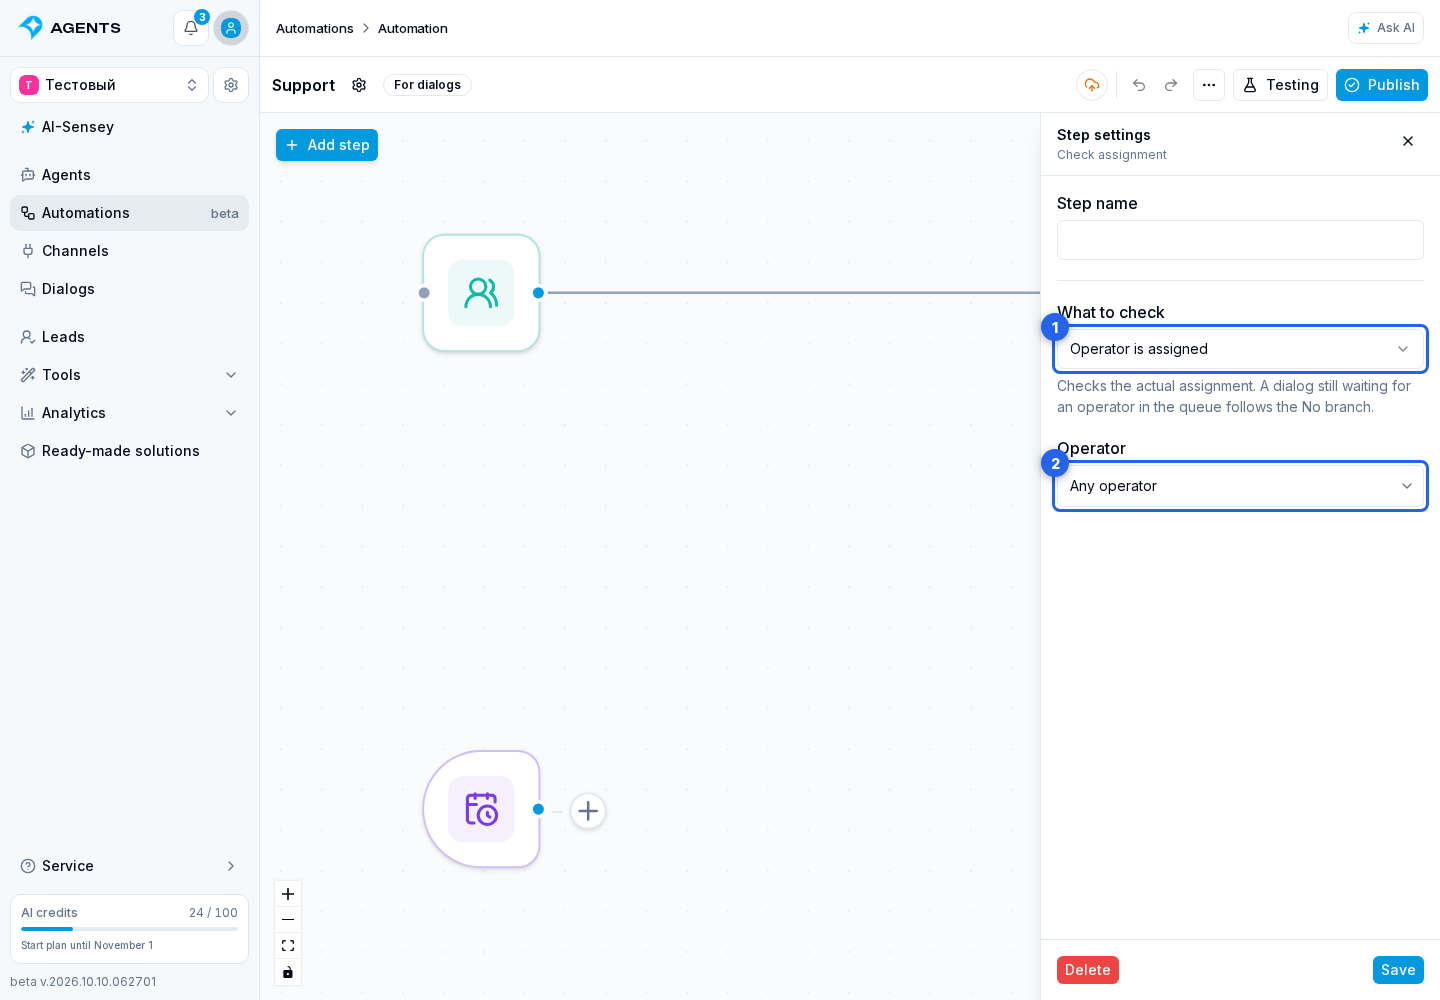Image resolution: width=1440 pixels, height=1000 pixels.
Task: Open Support automation settings gear
Action: pyautogui.click(x=359, y=85)
